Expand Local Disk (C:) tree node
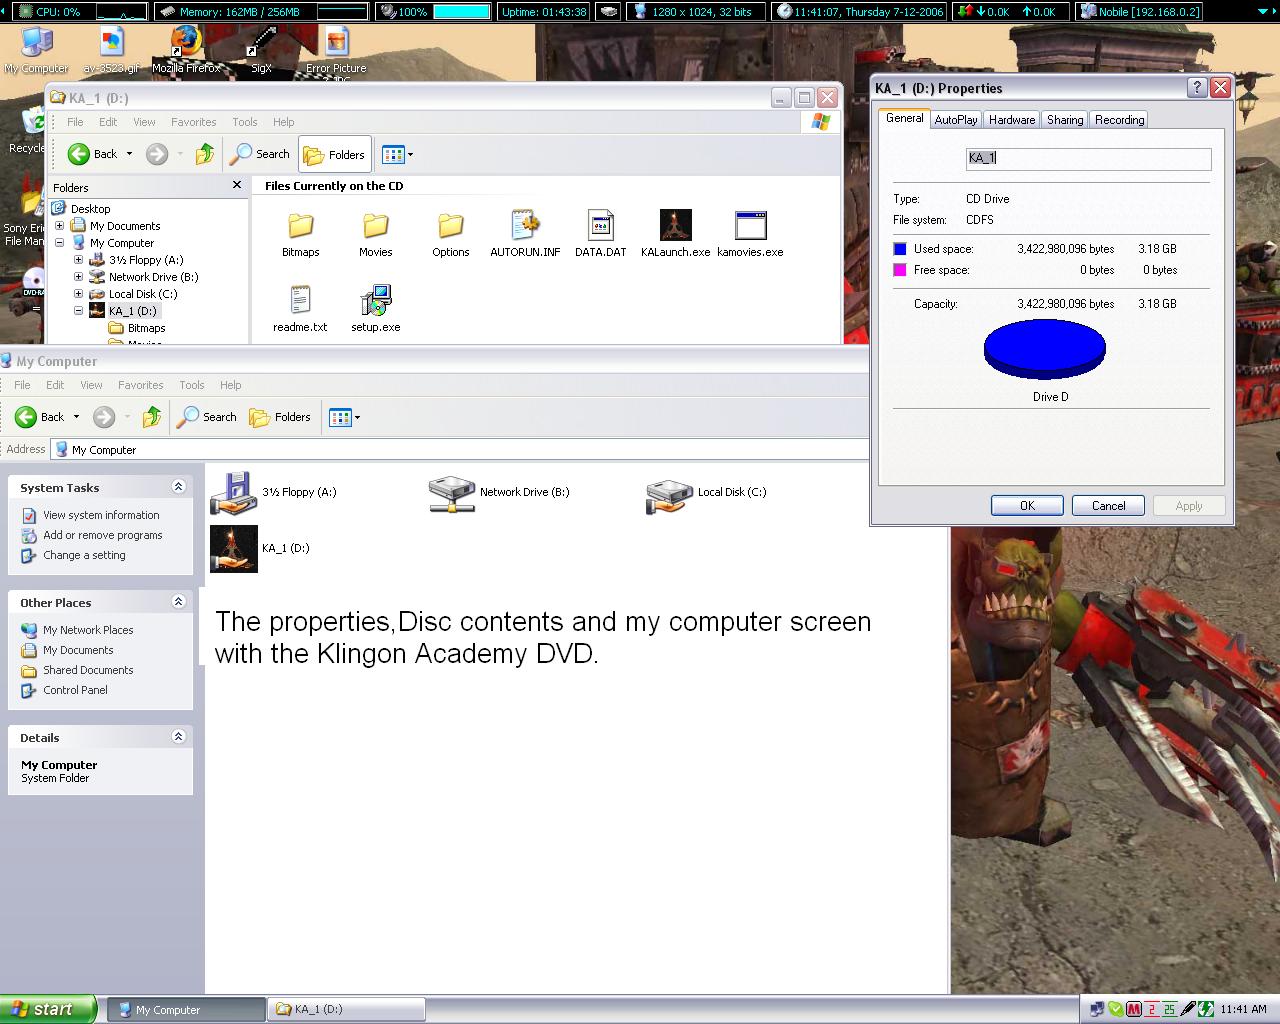This screenshot has width=1280, height=1024. pos(79,294)
